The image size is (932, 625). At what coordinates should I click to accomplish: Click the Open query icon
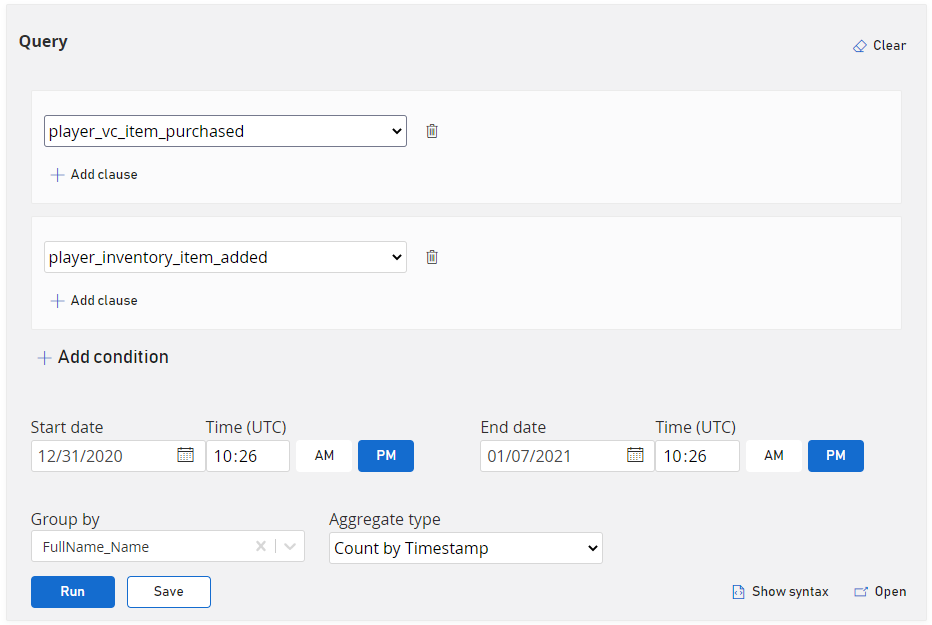click(x=861, y=592)
